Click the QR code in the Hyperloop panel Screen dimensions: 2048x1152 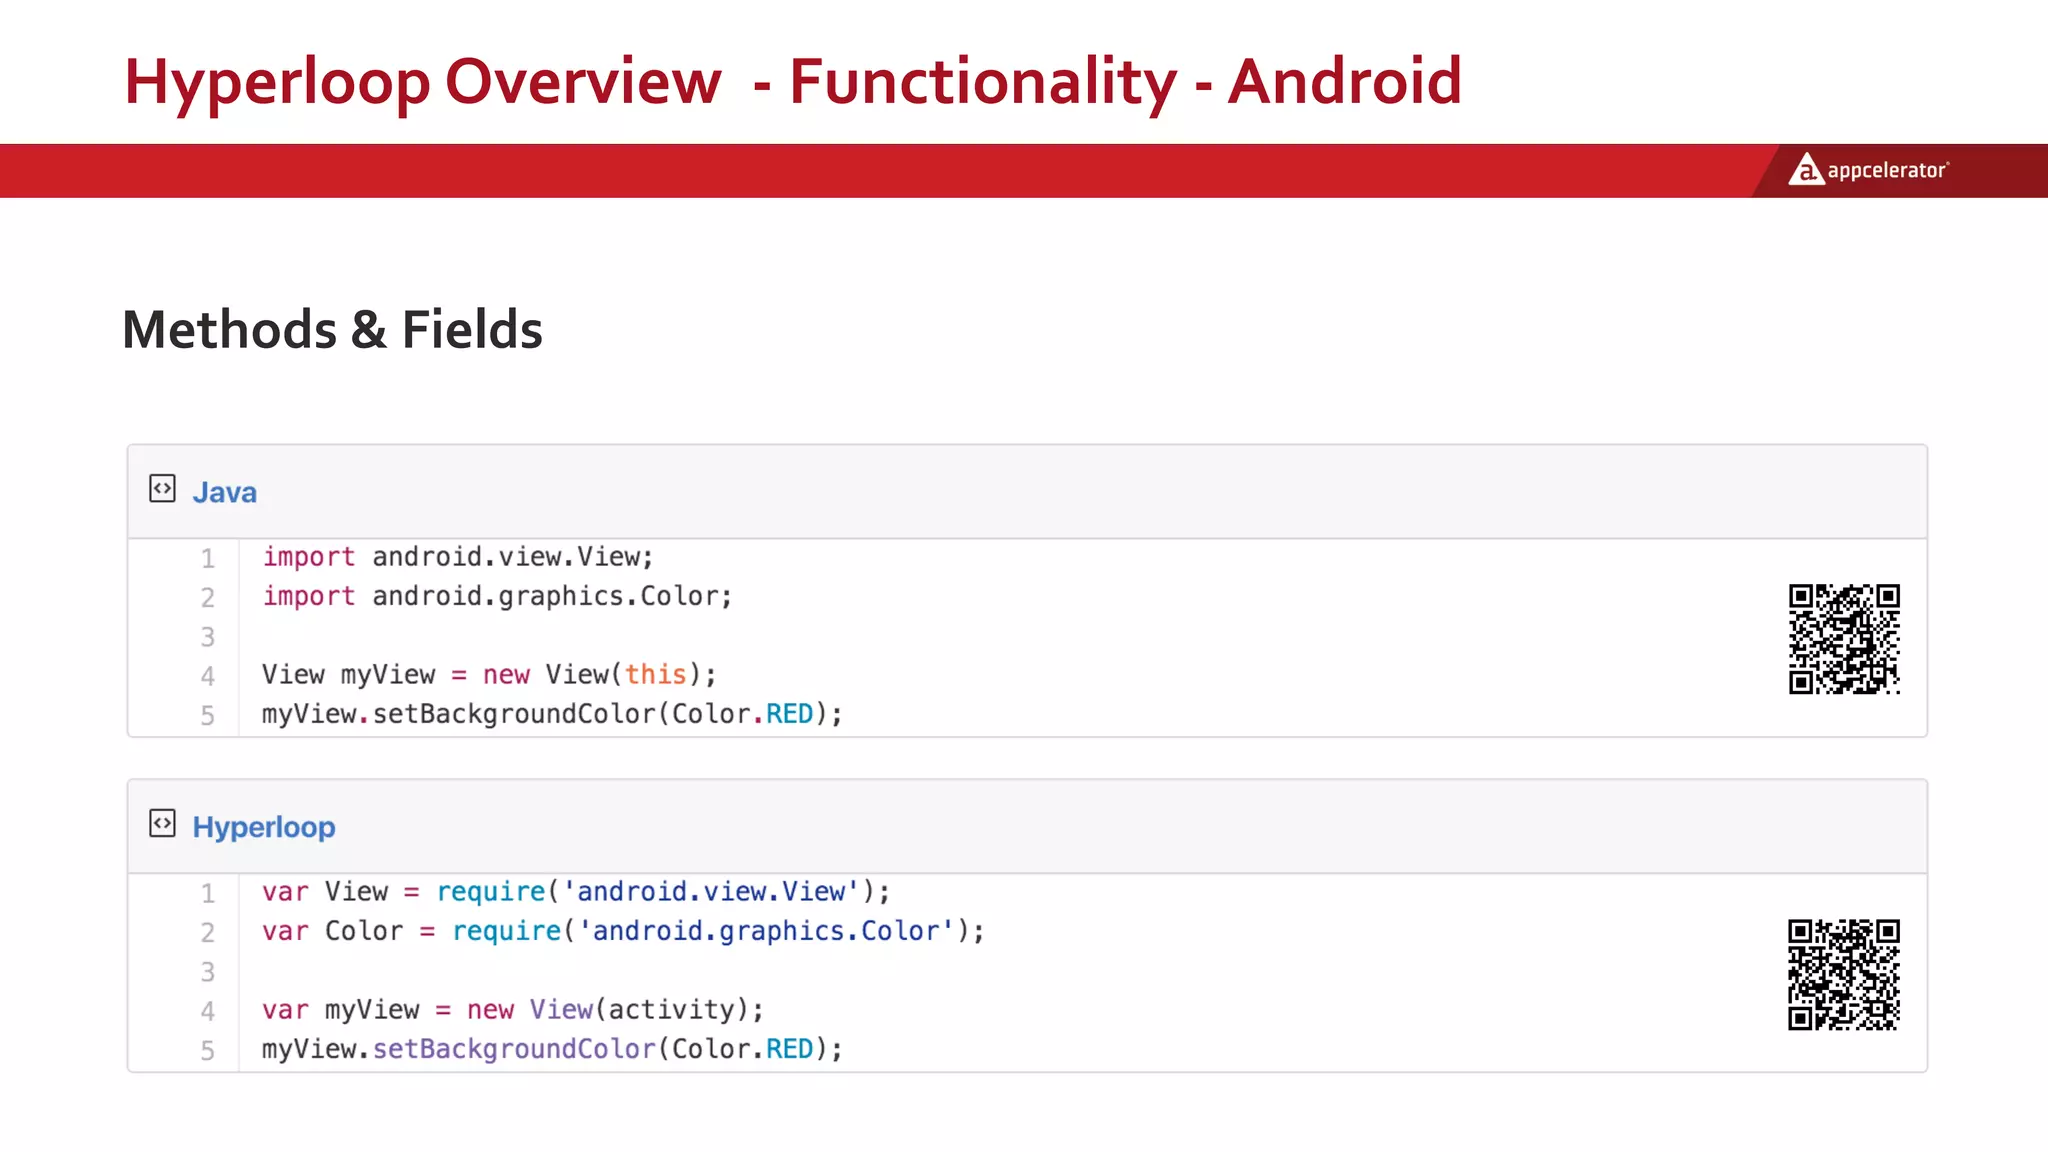tap(1844, 974)
